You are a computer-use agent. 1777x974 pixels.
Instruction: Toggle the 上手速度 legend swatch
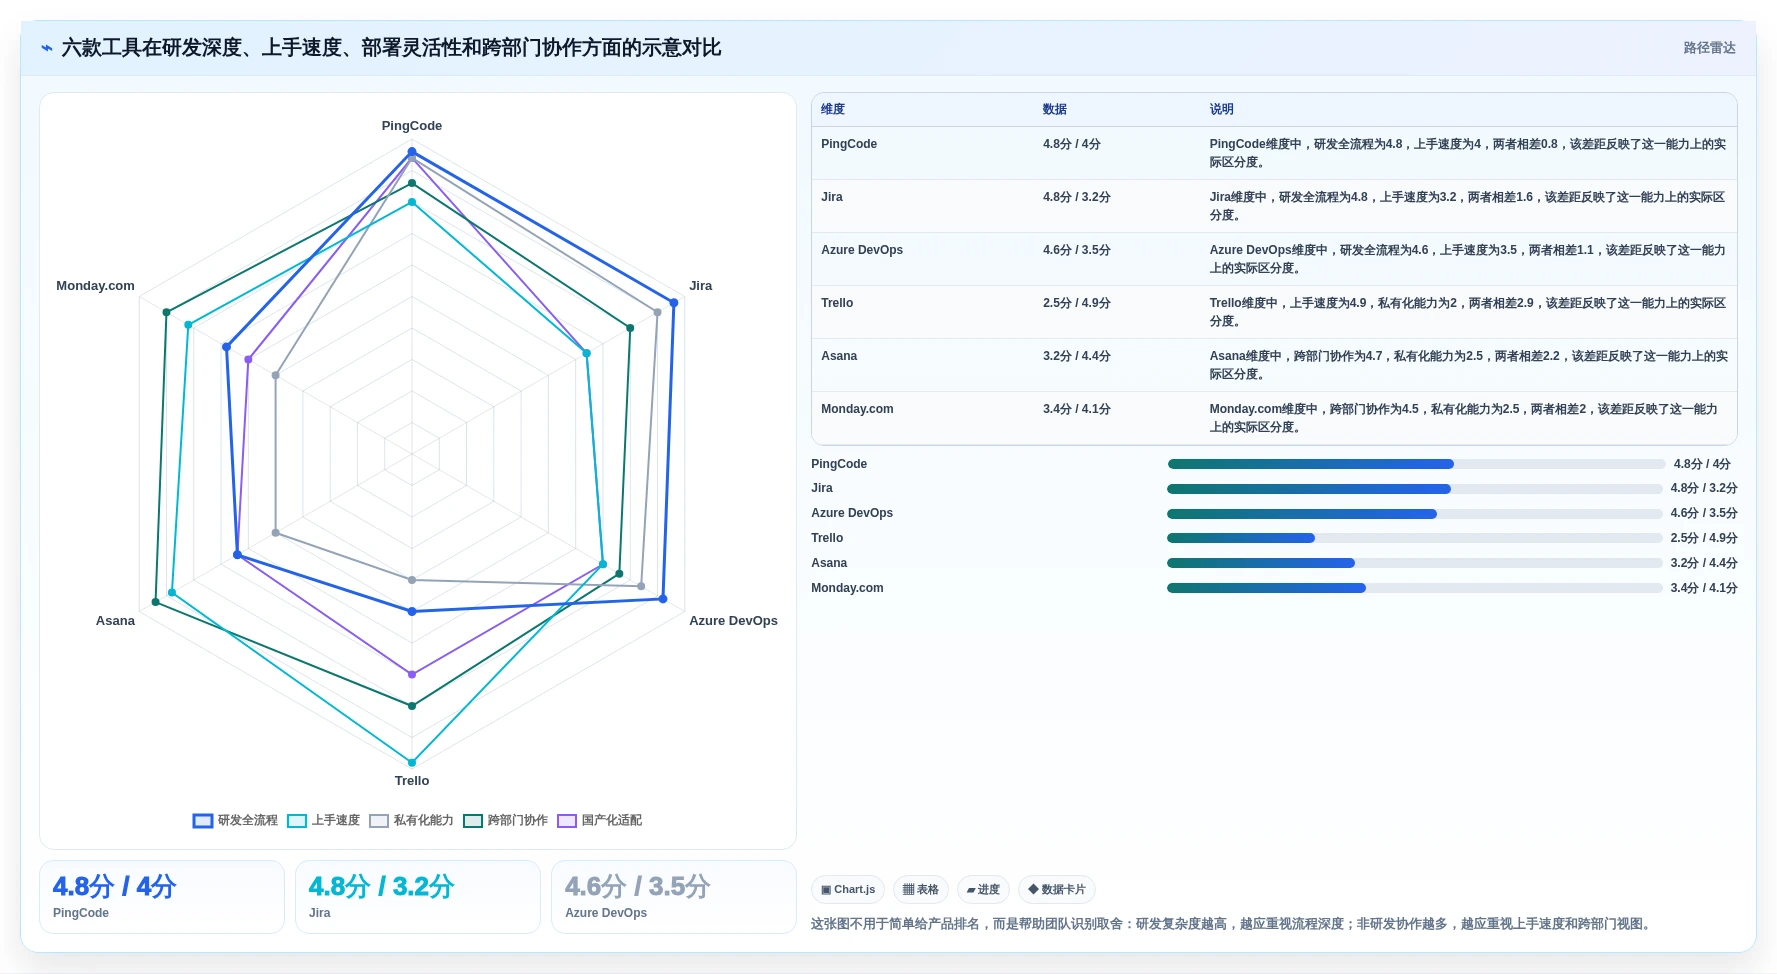pyautogui.click(x=297, y=820)
